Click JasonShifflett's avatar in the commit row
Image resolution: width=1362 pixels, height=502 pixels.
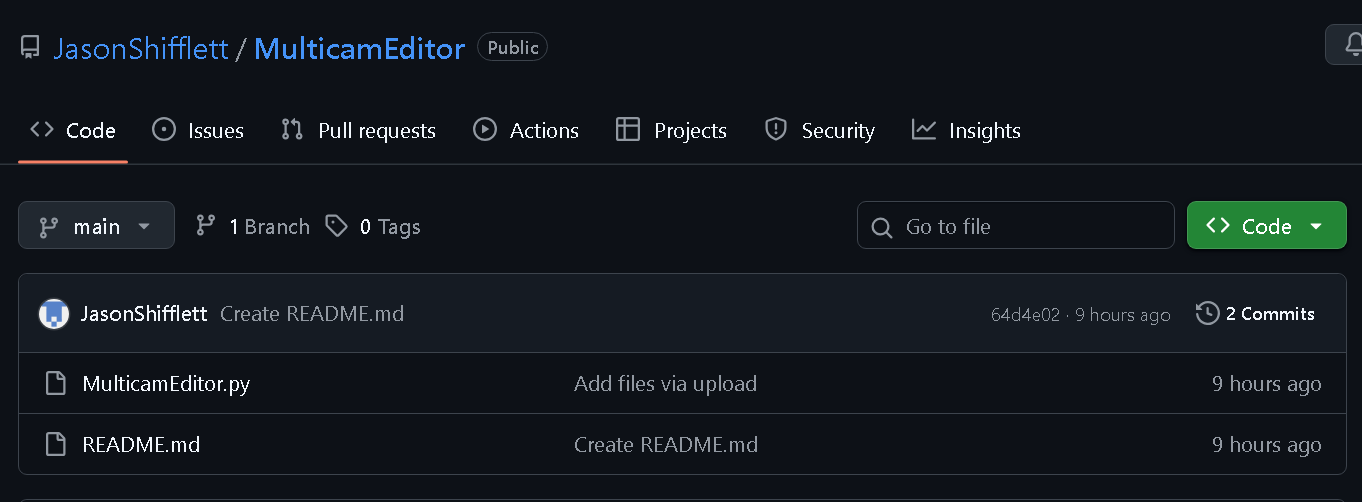pos(53,314)
